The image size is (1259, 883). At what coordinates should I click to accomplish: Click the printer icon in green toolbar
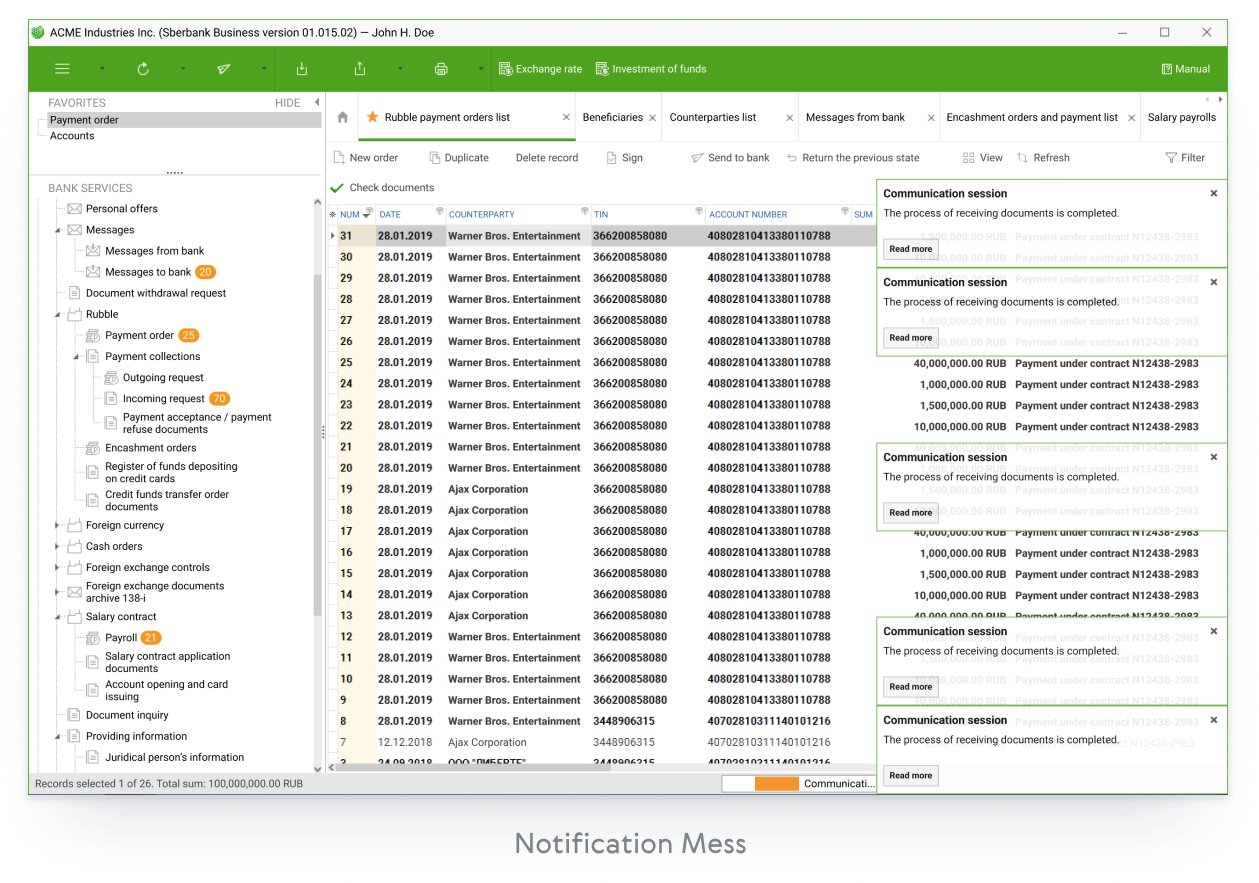click(441, 69)
